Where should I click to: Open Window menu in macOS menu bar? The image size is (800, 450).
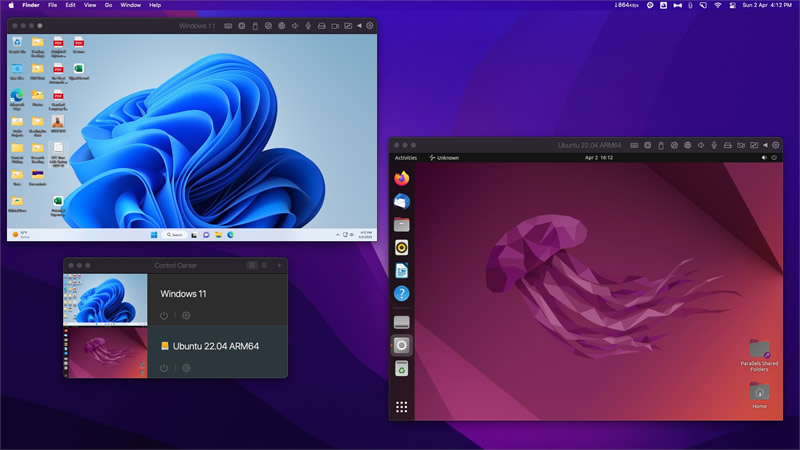[131, 5]
